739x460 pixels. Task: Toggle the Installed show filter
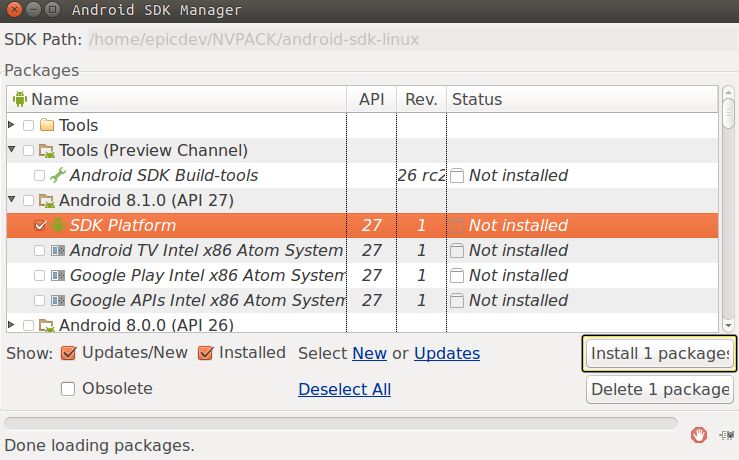coord(205,353)
